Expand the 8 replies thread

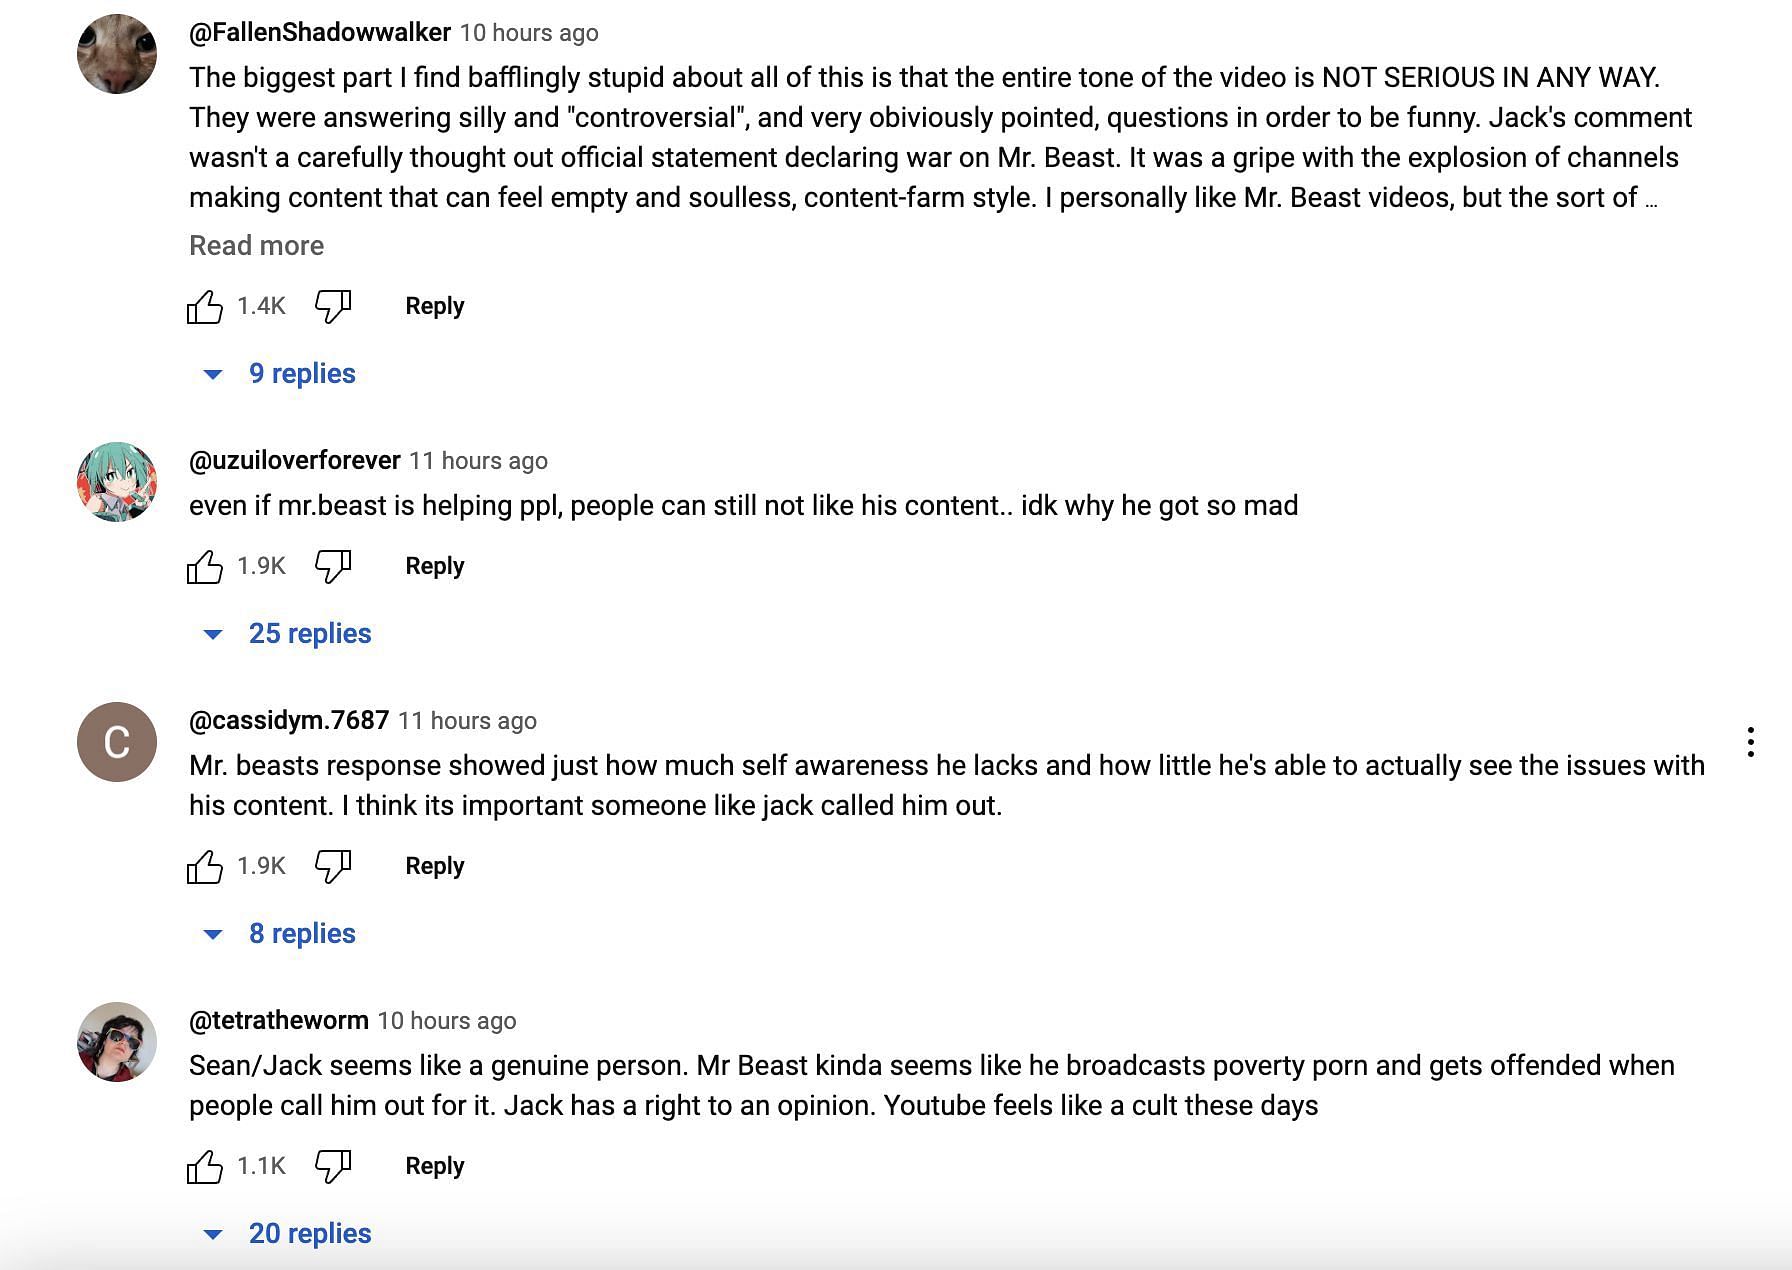tap(279, 934)
